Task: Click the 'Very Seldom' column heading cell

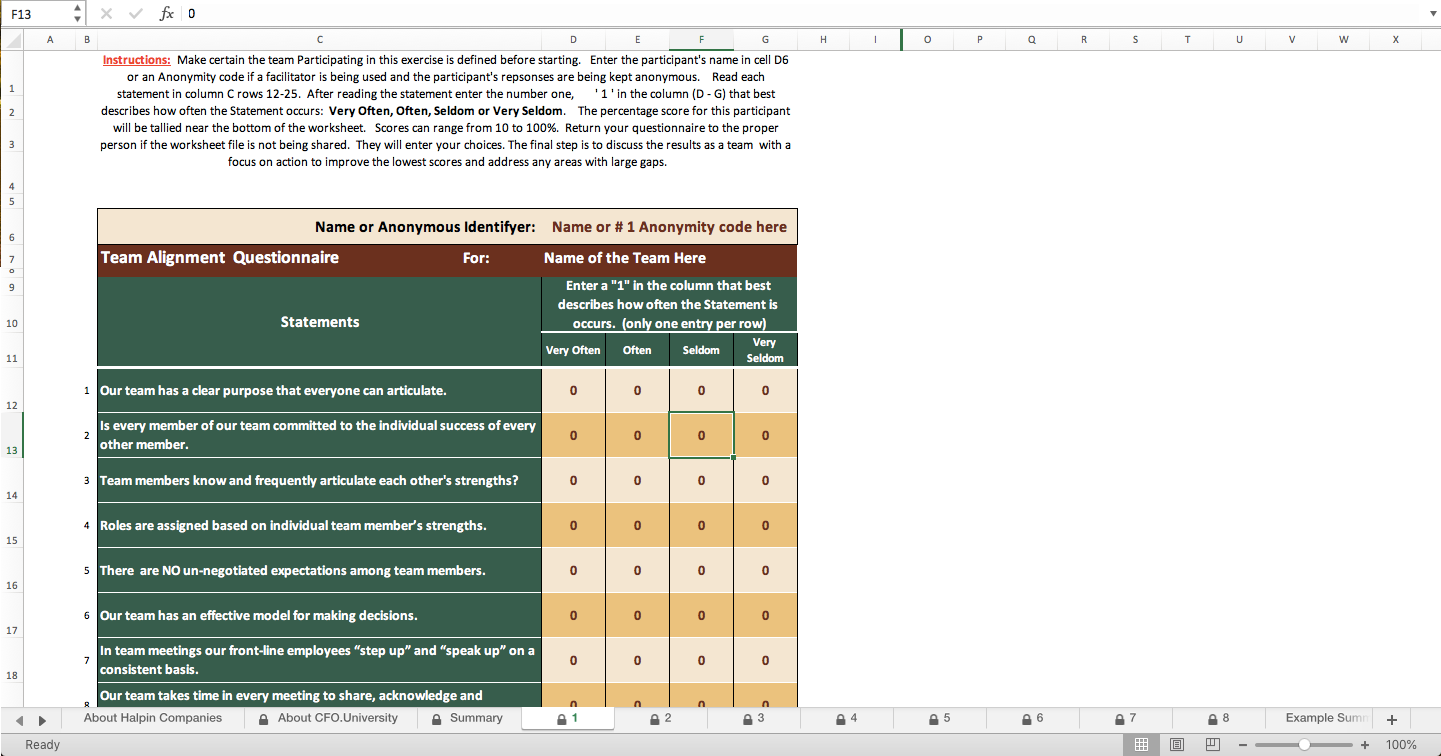Action: point(765,350)
